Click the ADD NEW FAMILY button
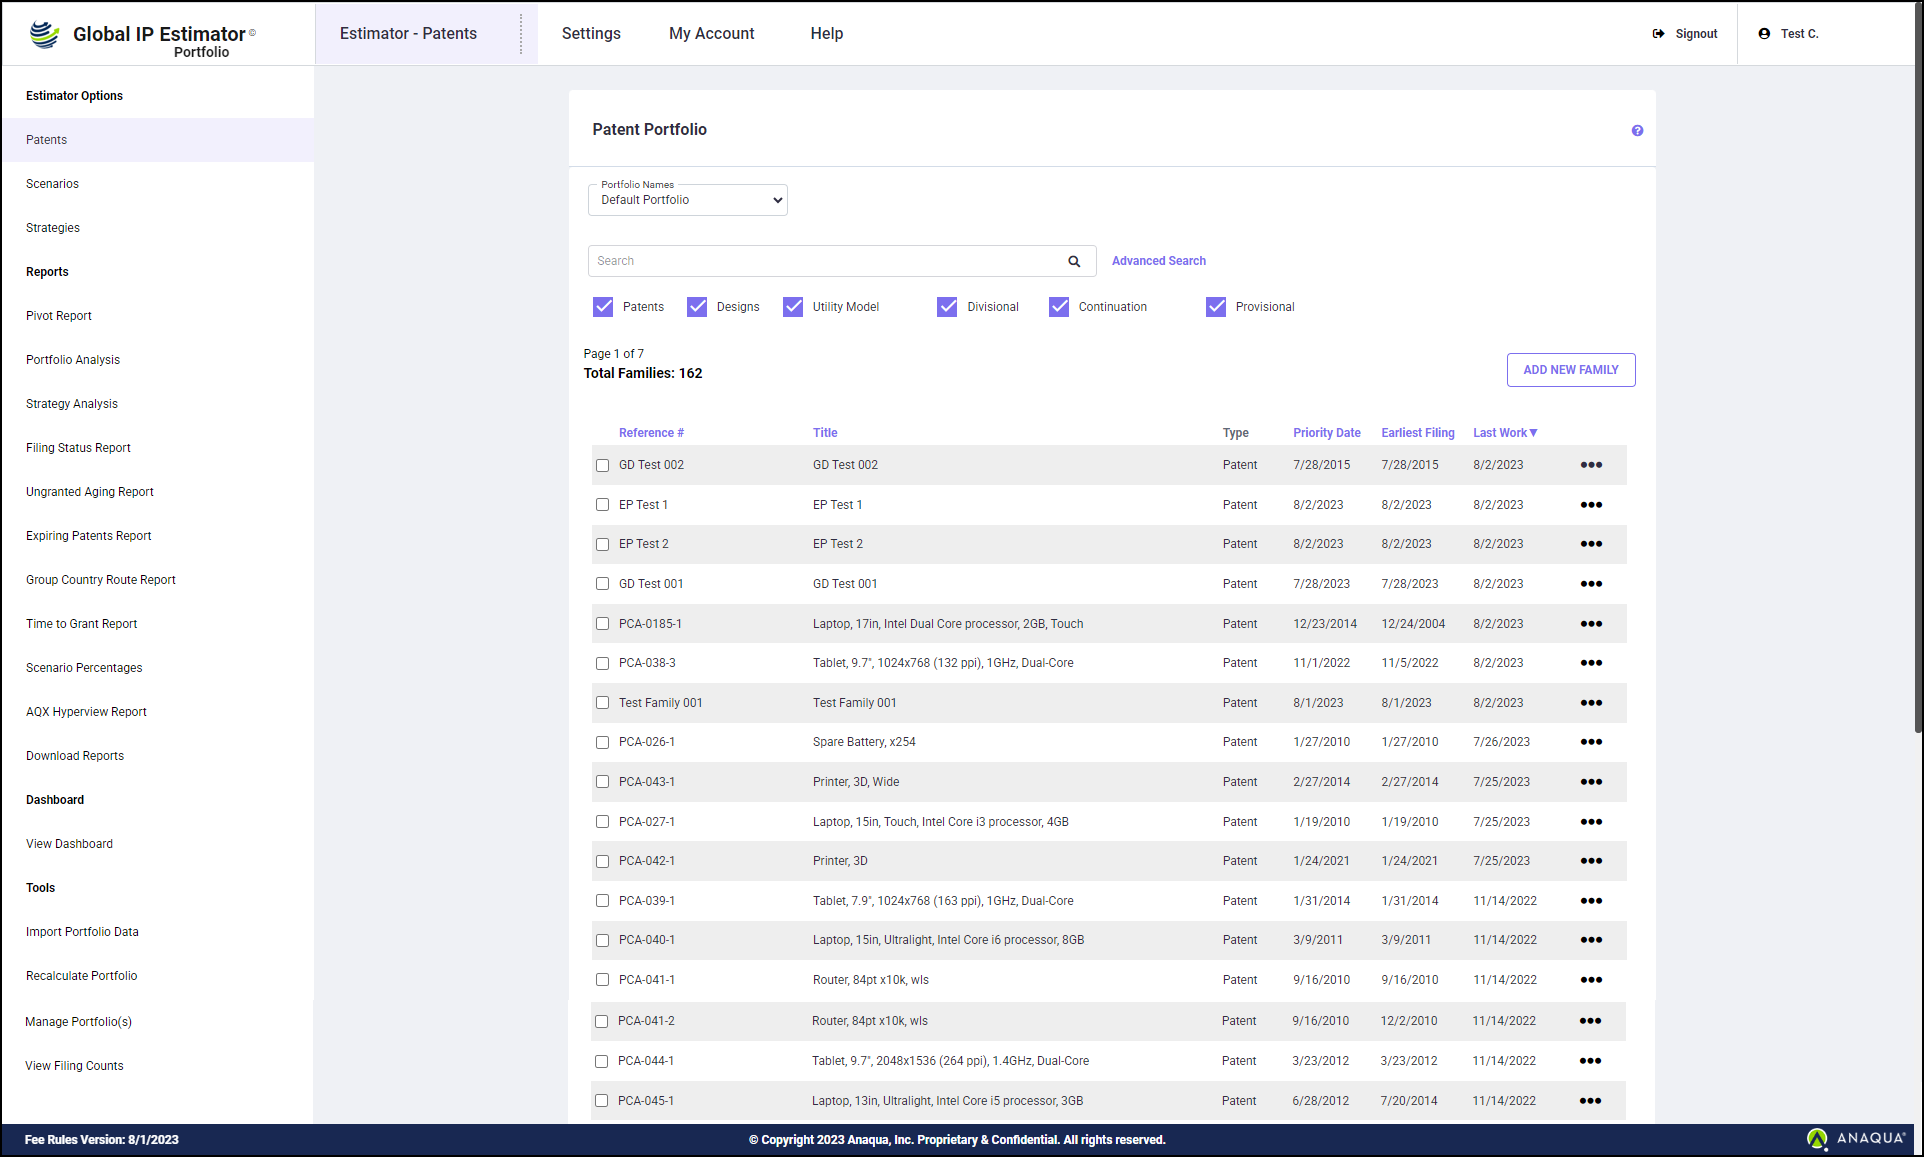 (x=1570, y=370)
